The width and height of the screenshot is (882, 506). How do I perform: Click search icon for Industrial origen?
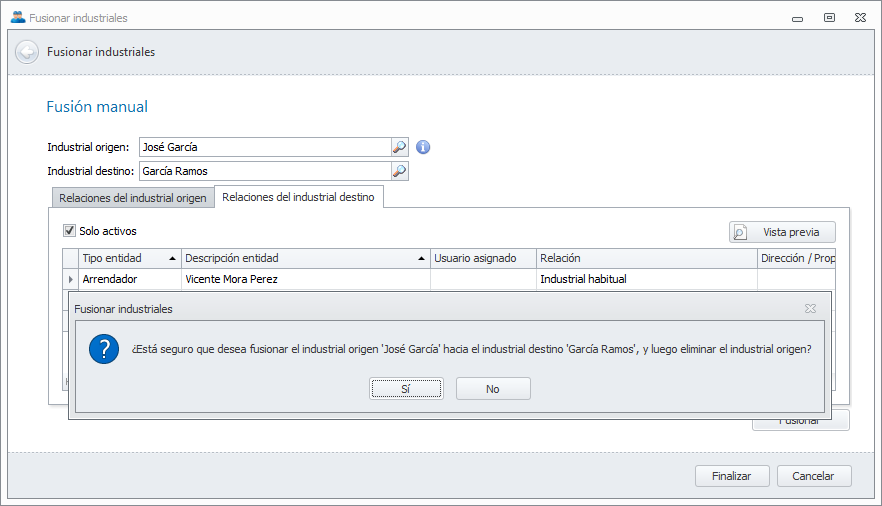[399, 147]
